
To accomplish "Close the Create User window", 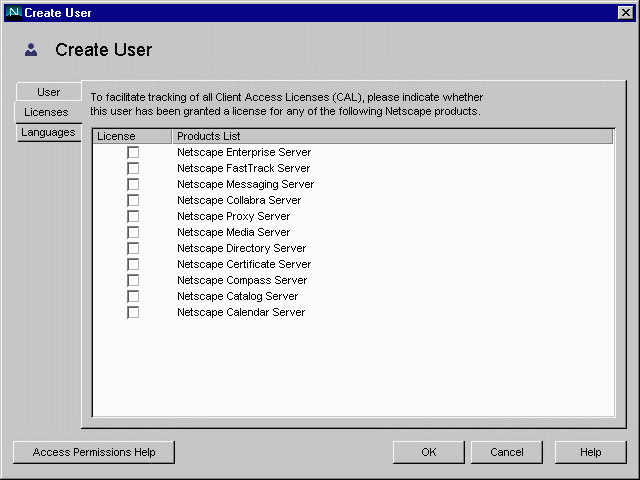I will (x=626, y=13).
